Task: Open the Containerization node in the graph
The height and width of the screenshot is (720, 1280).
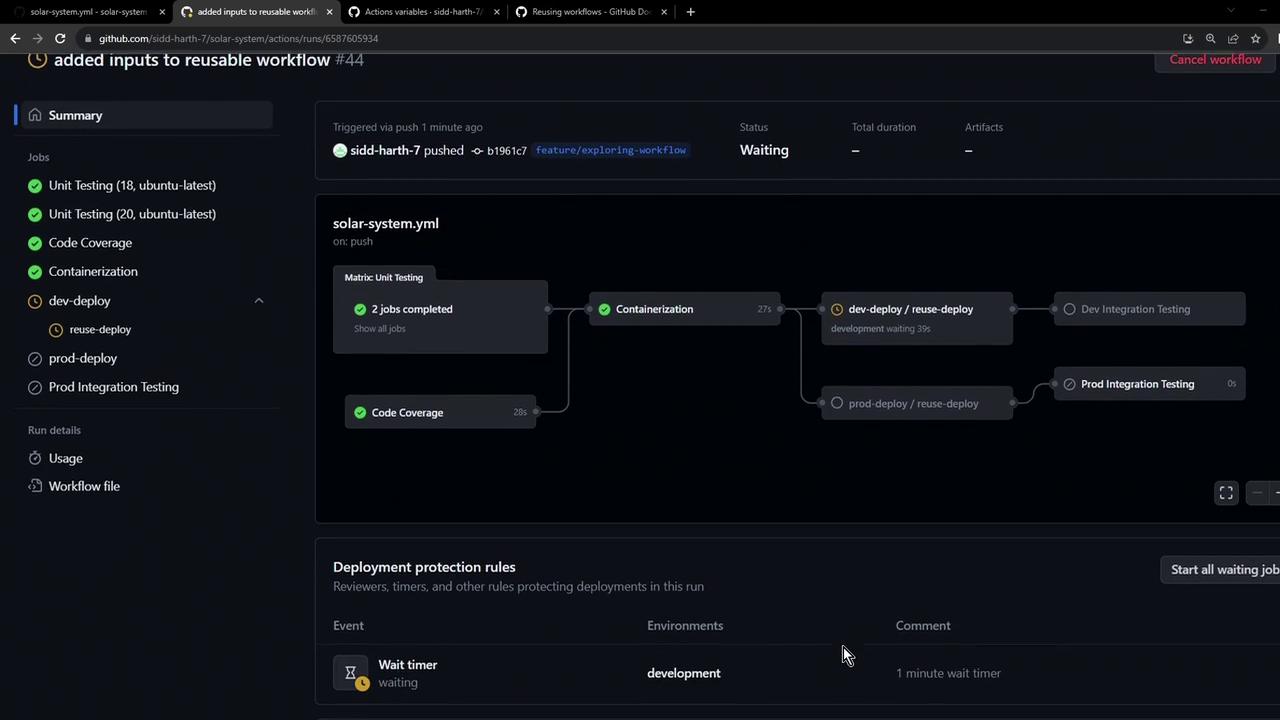Action: (x=684, y=309)
